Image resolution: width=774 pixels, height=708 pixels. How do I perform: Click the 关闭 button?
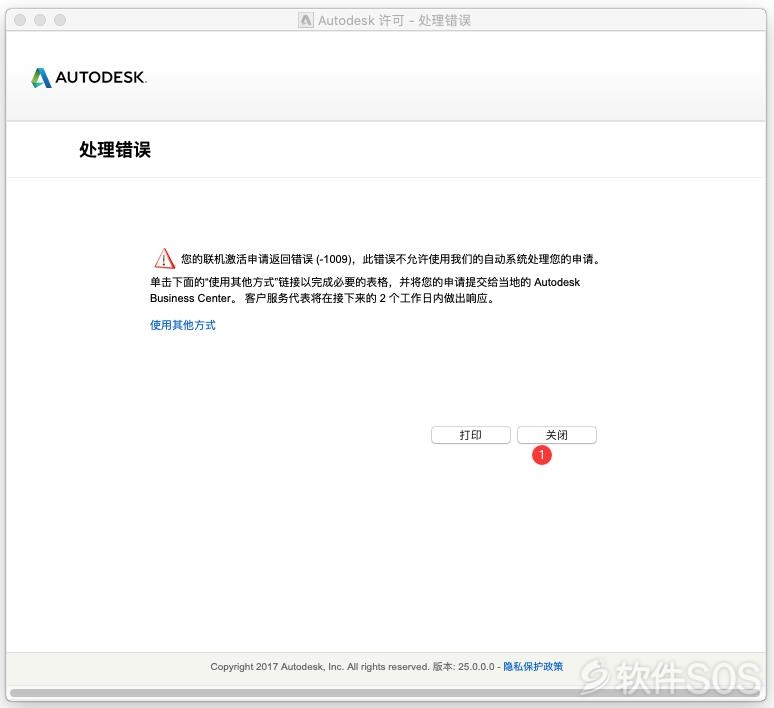point(556,435)
